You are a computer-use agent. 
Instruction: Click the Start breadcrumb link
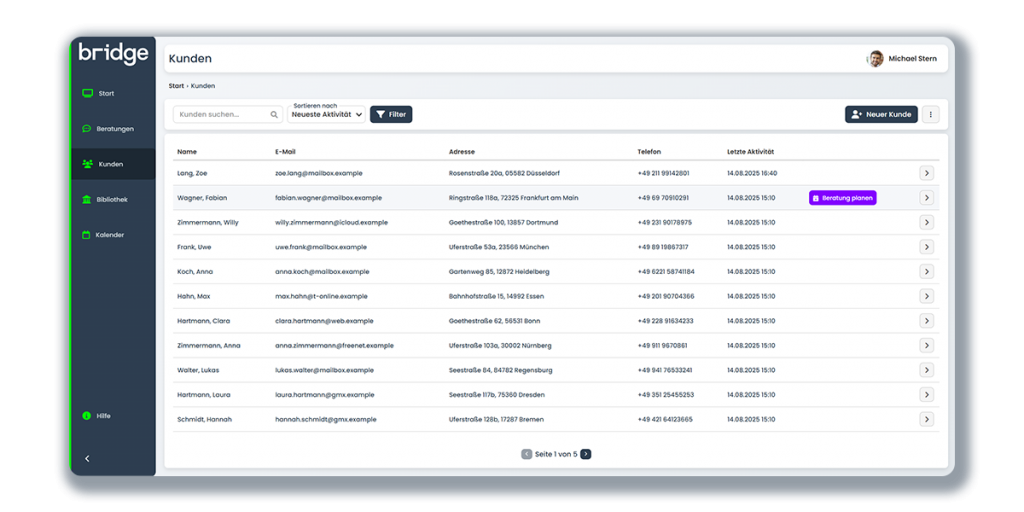tap(176, 86)
